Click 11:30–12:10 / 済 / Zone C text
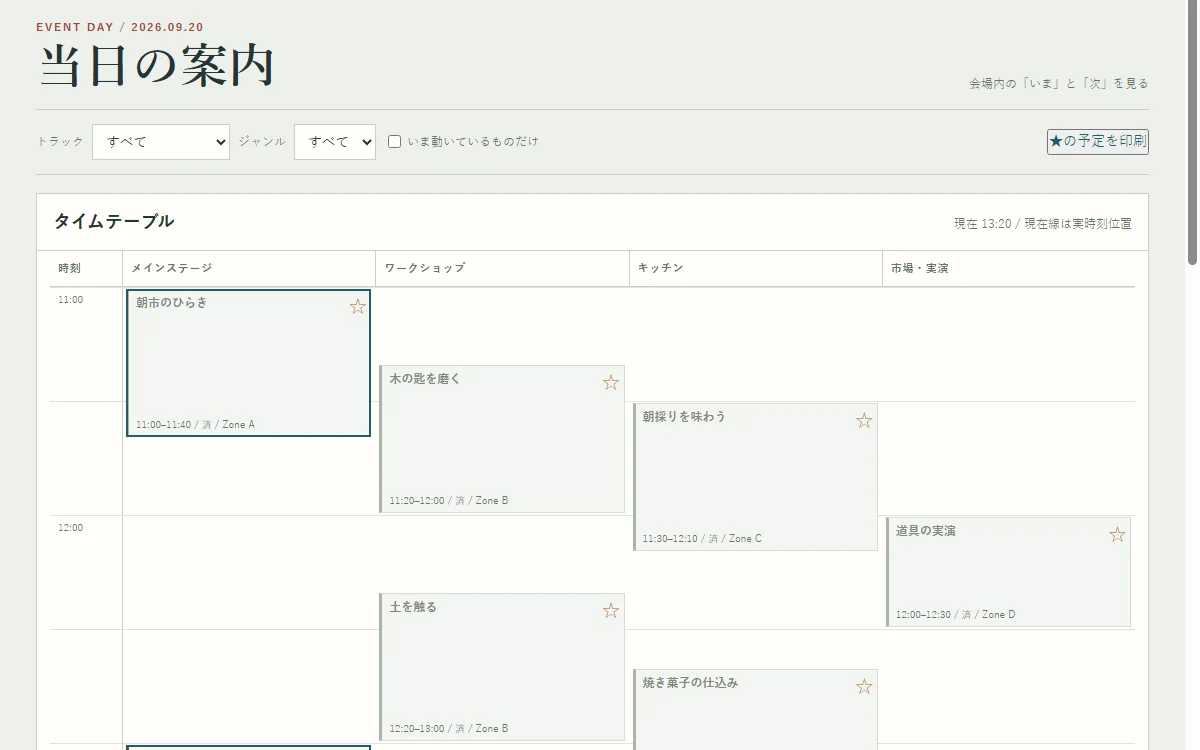The width and height of the screenshot is (1200, 750). [x=702, y=539]
